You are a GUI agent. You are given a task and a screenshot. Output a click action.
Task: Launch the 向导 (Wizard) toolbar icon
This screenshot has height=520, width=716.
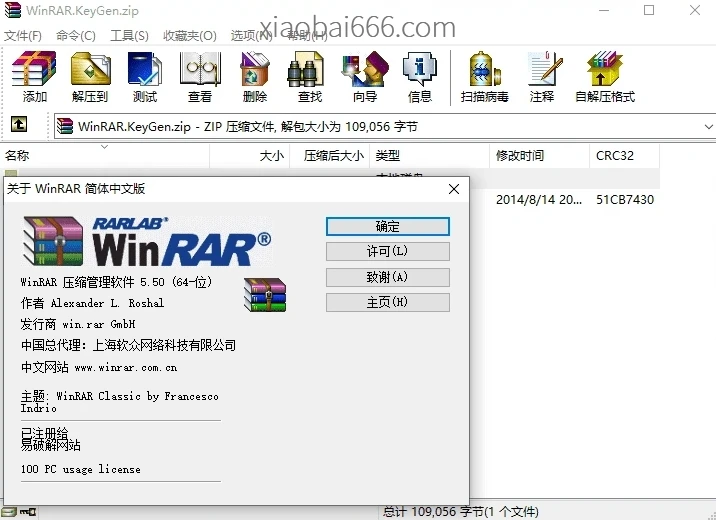[x=365, y=76]
